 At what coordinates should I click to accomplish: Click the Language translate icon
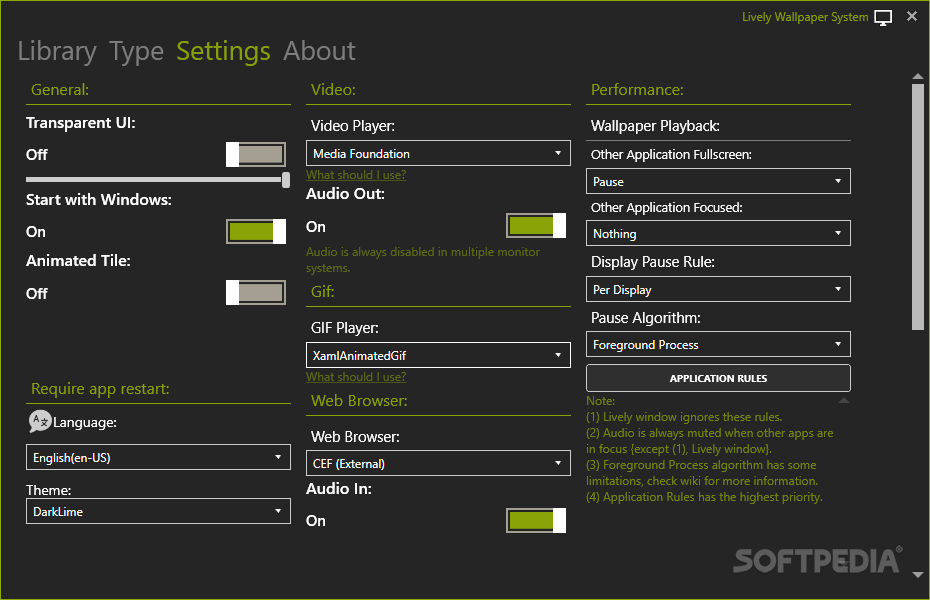click(40, 422)
